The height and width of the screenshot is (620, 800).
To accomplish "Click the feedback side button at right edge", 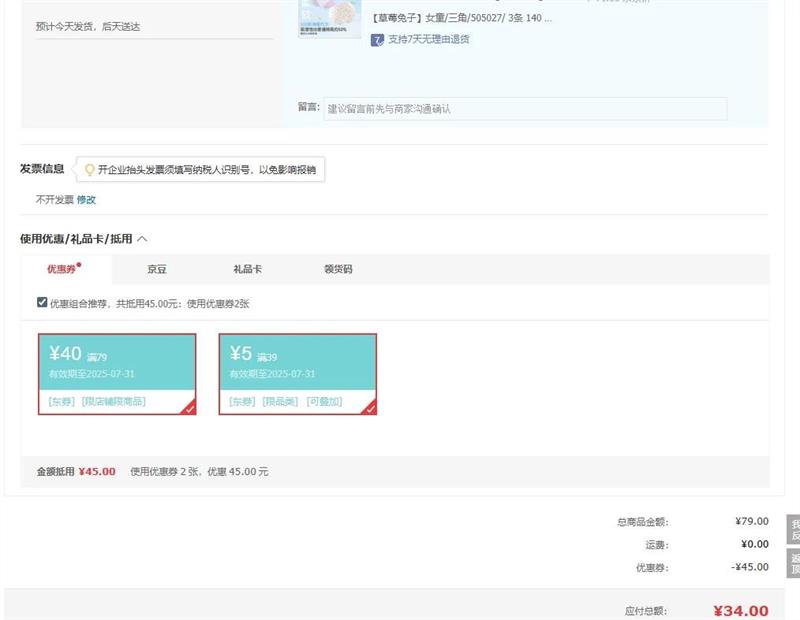I will click(794, 530).
